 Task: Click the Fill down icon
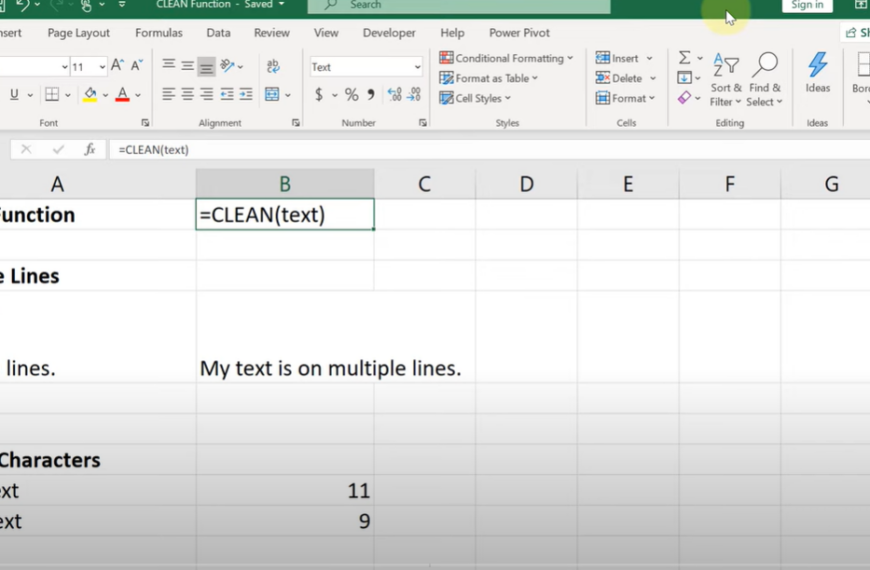point(685,78)
